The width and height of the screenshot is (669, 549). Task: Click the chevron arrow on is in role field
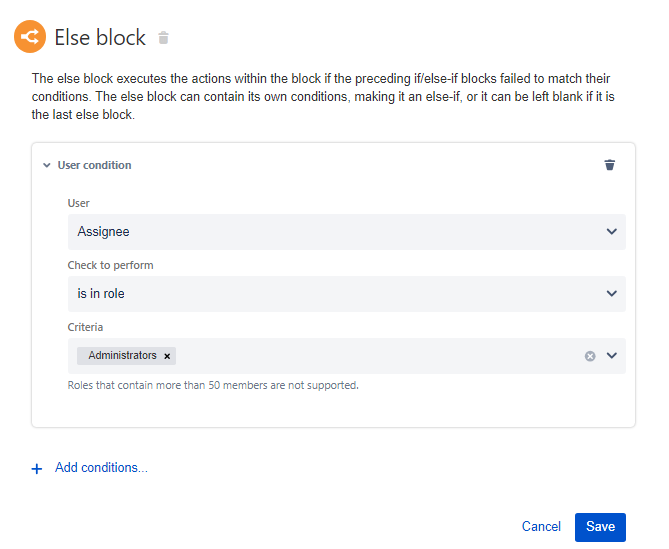coord(612,293)
